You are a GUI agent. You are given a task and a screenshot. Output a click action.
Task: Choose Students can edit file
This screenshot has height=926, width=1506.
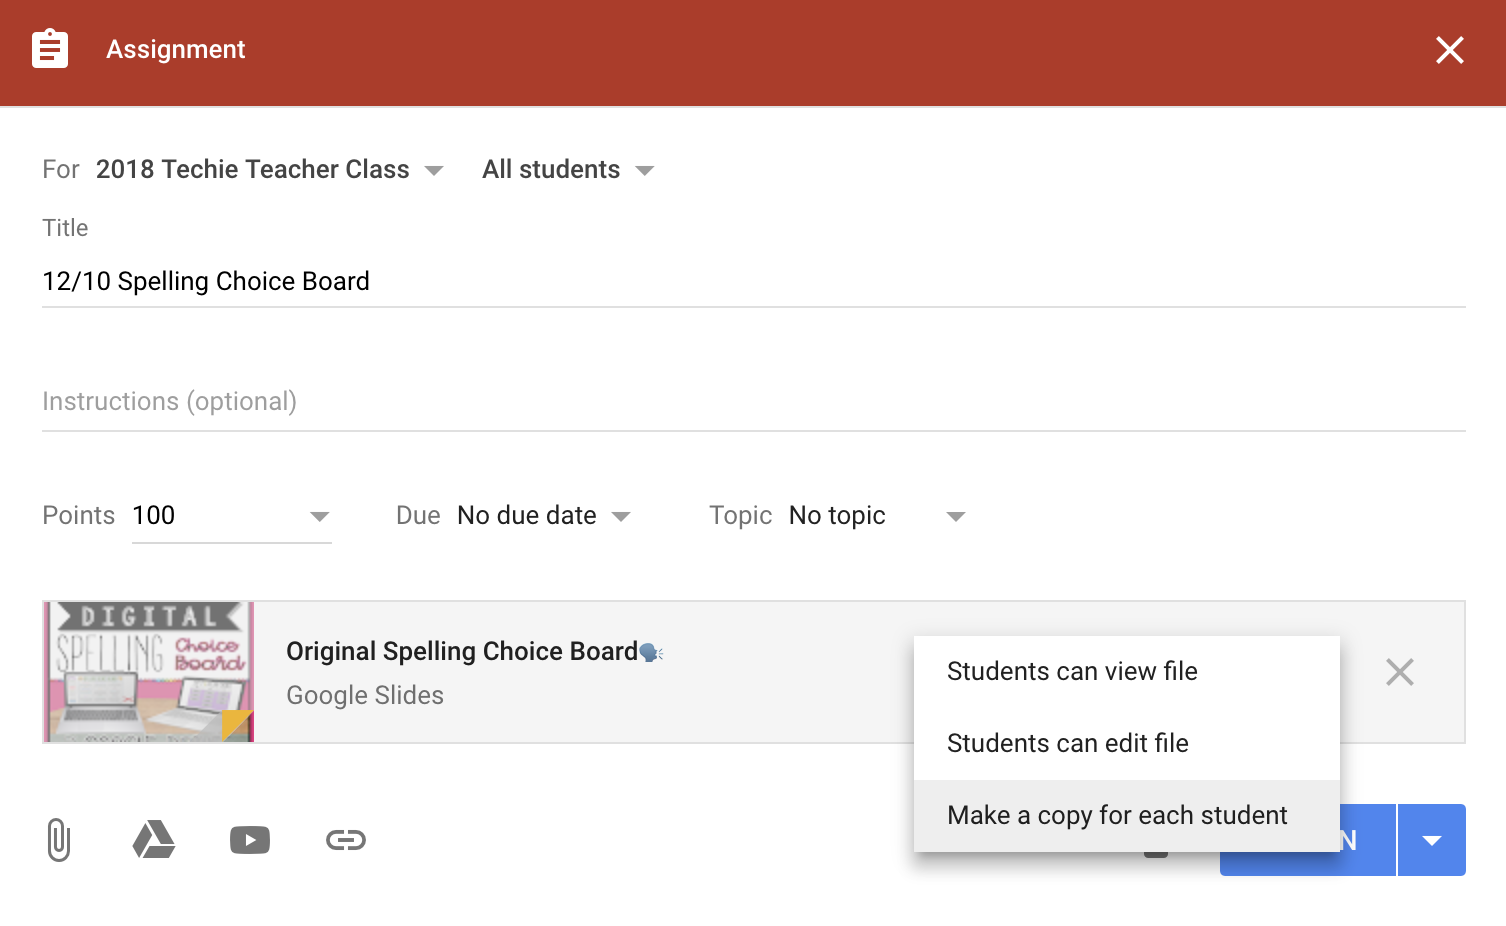tap(1067, 743)
